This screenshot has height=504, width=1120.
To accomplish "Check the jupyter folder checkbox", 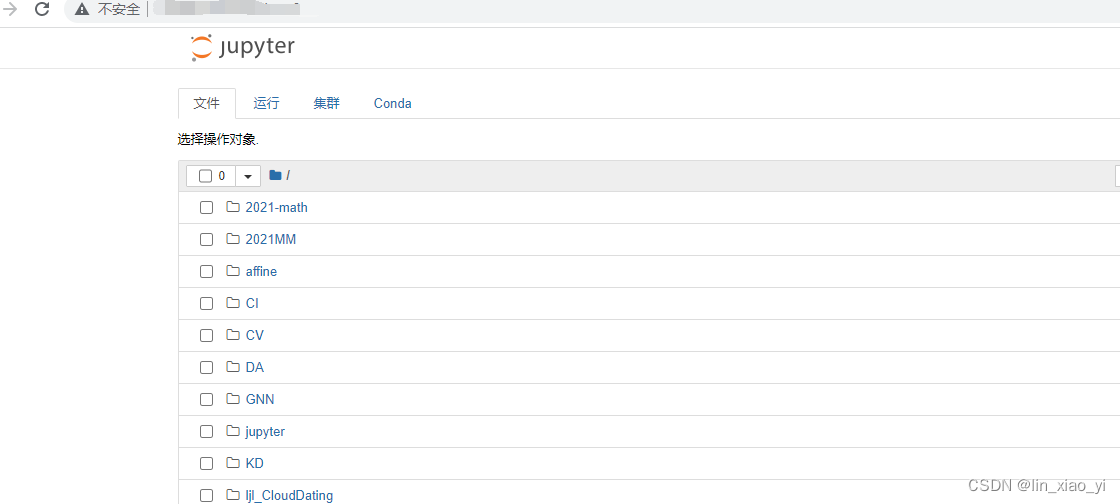I will pyautogui.click(x=206, y=431).
